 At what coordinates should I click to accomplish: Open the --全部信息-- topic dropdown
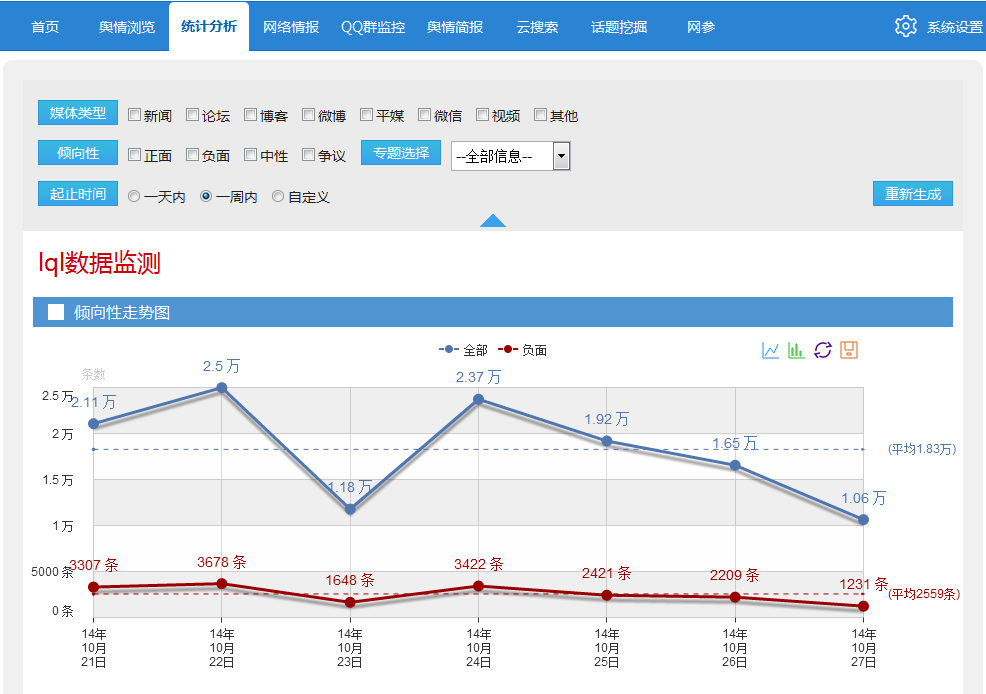(x=510, y=156)
